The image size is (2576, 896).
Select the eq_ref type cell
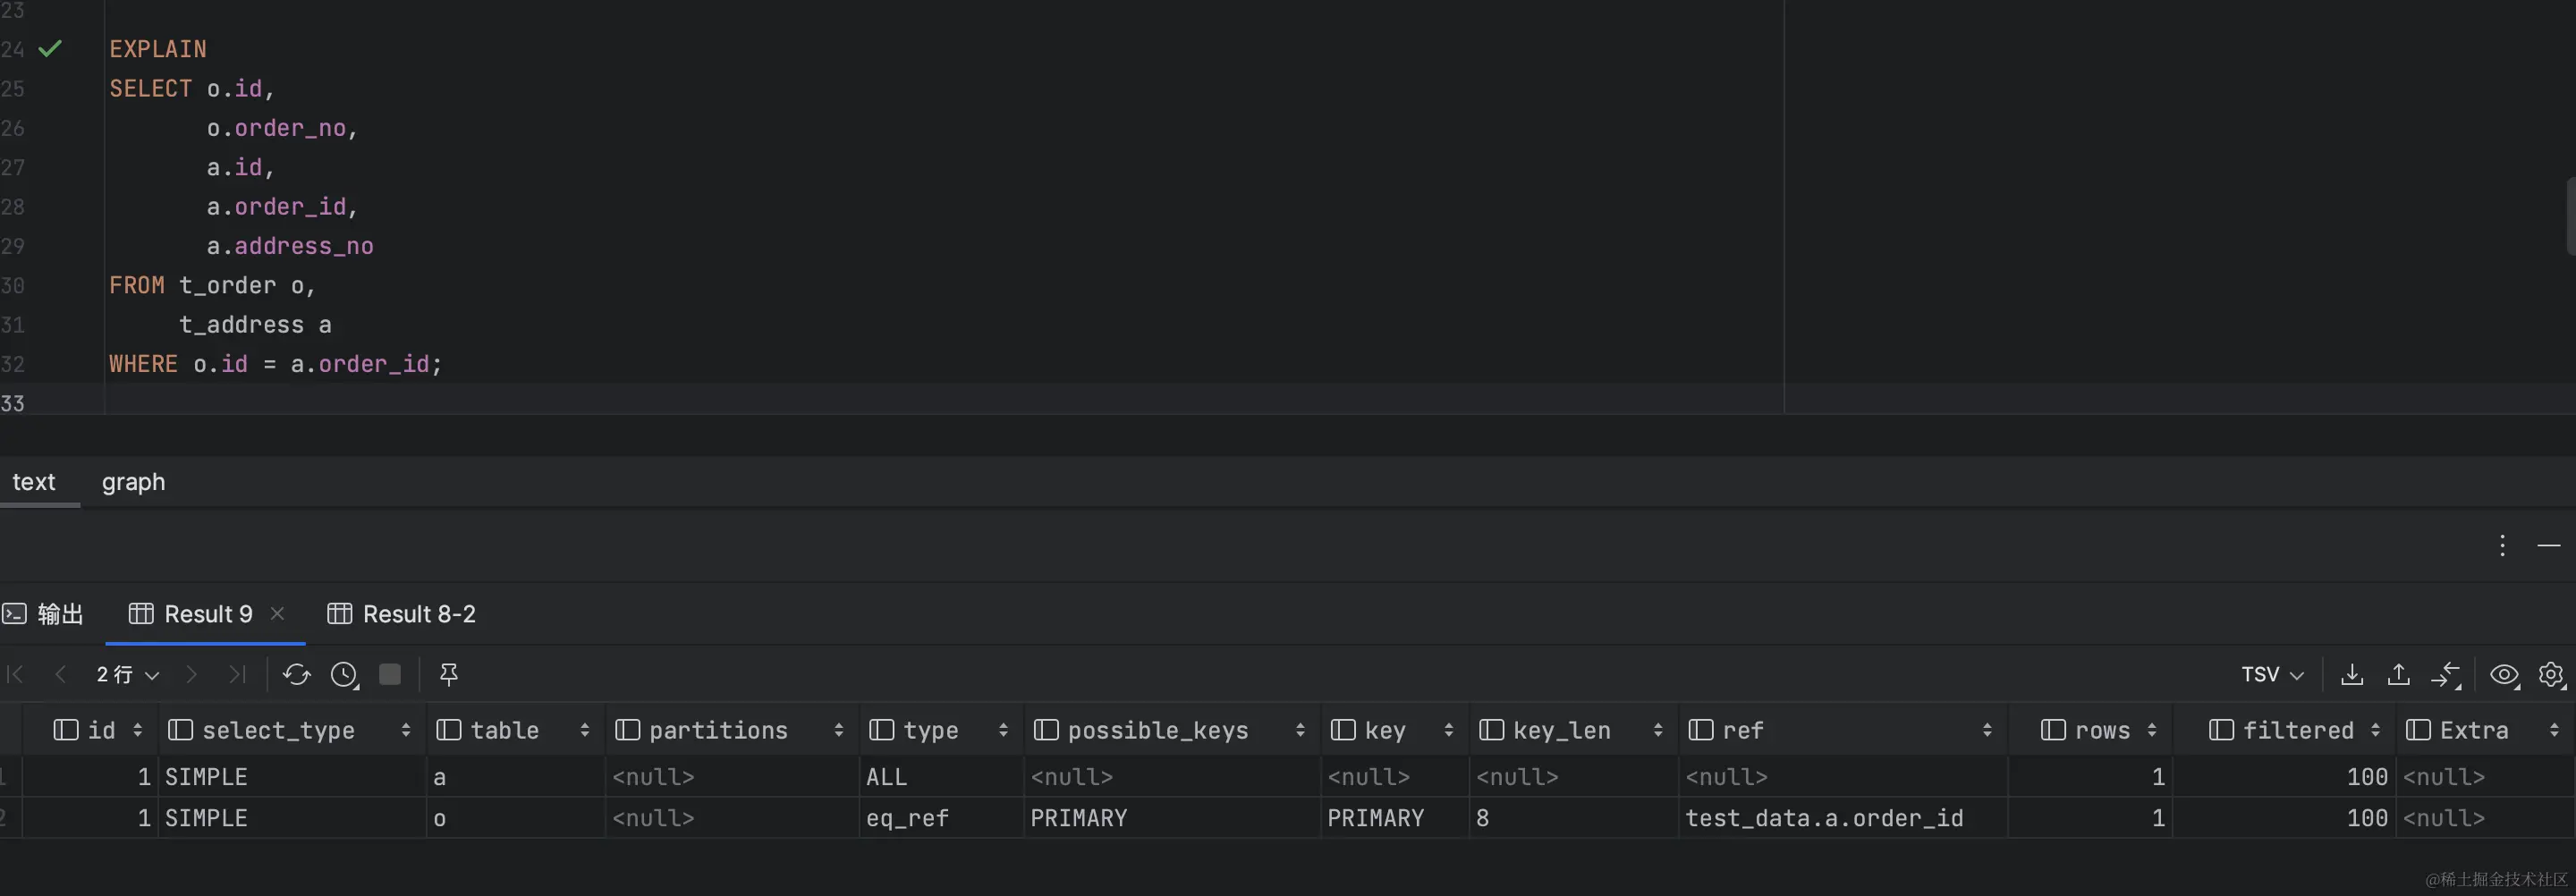941,818
